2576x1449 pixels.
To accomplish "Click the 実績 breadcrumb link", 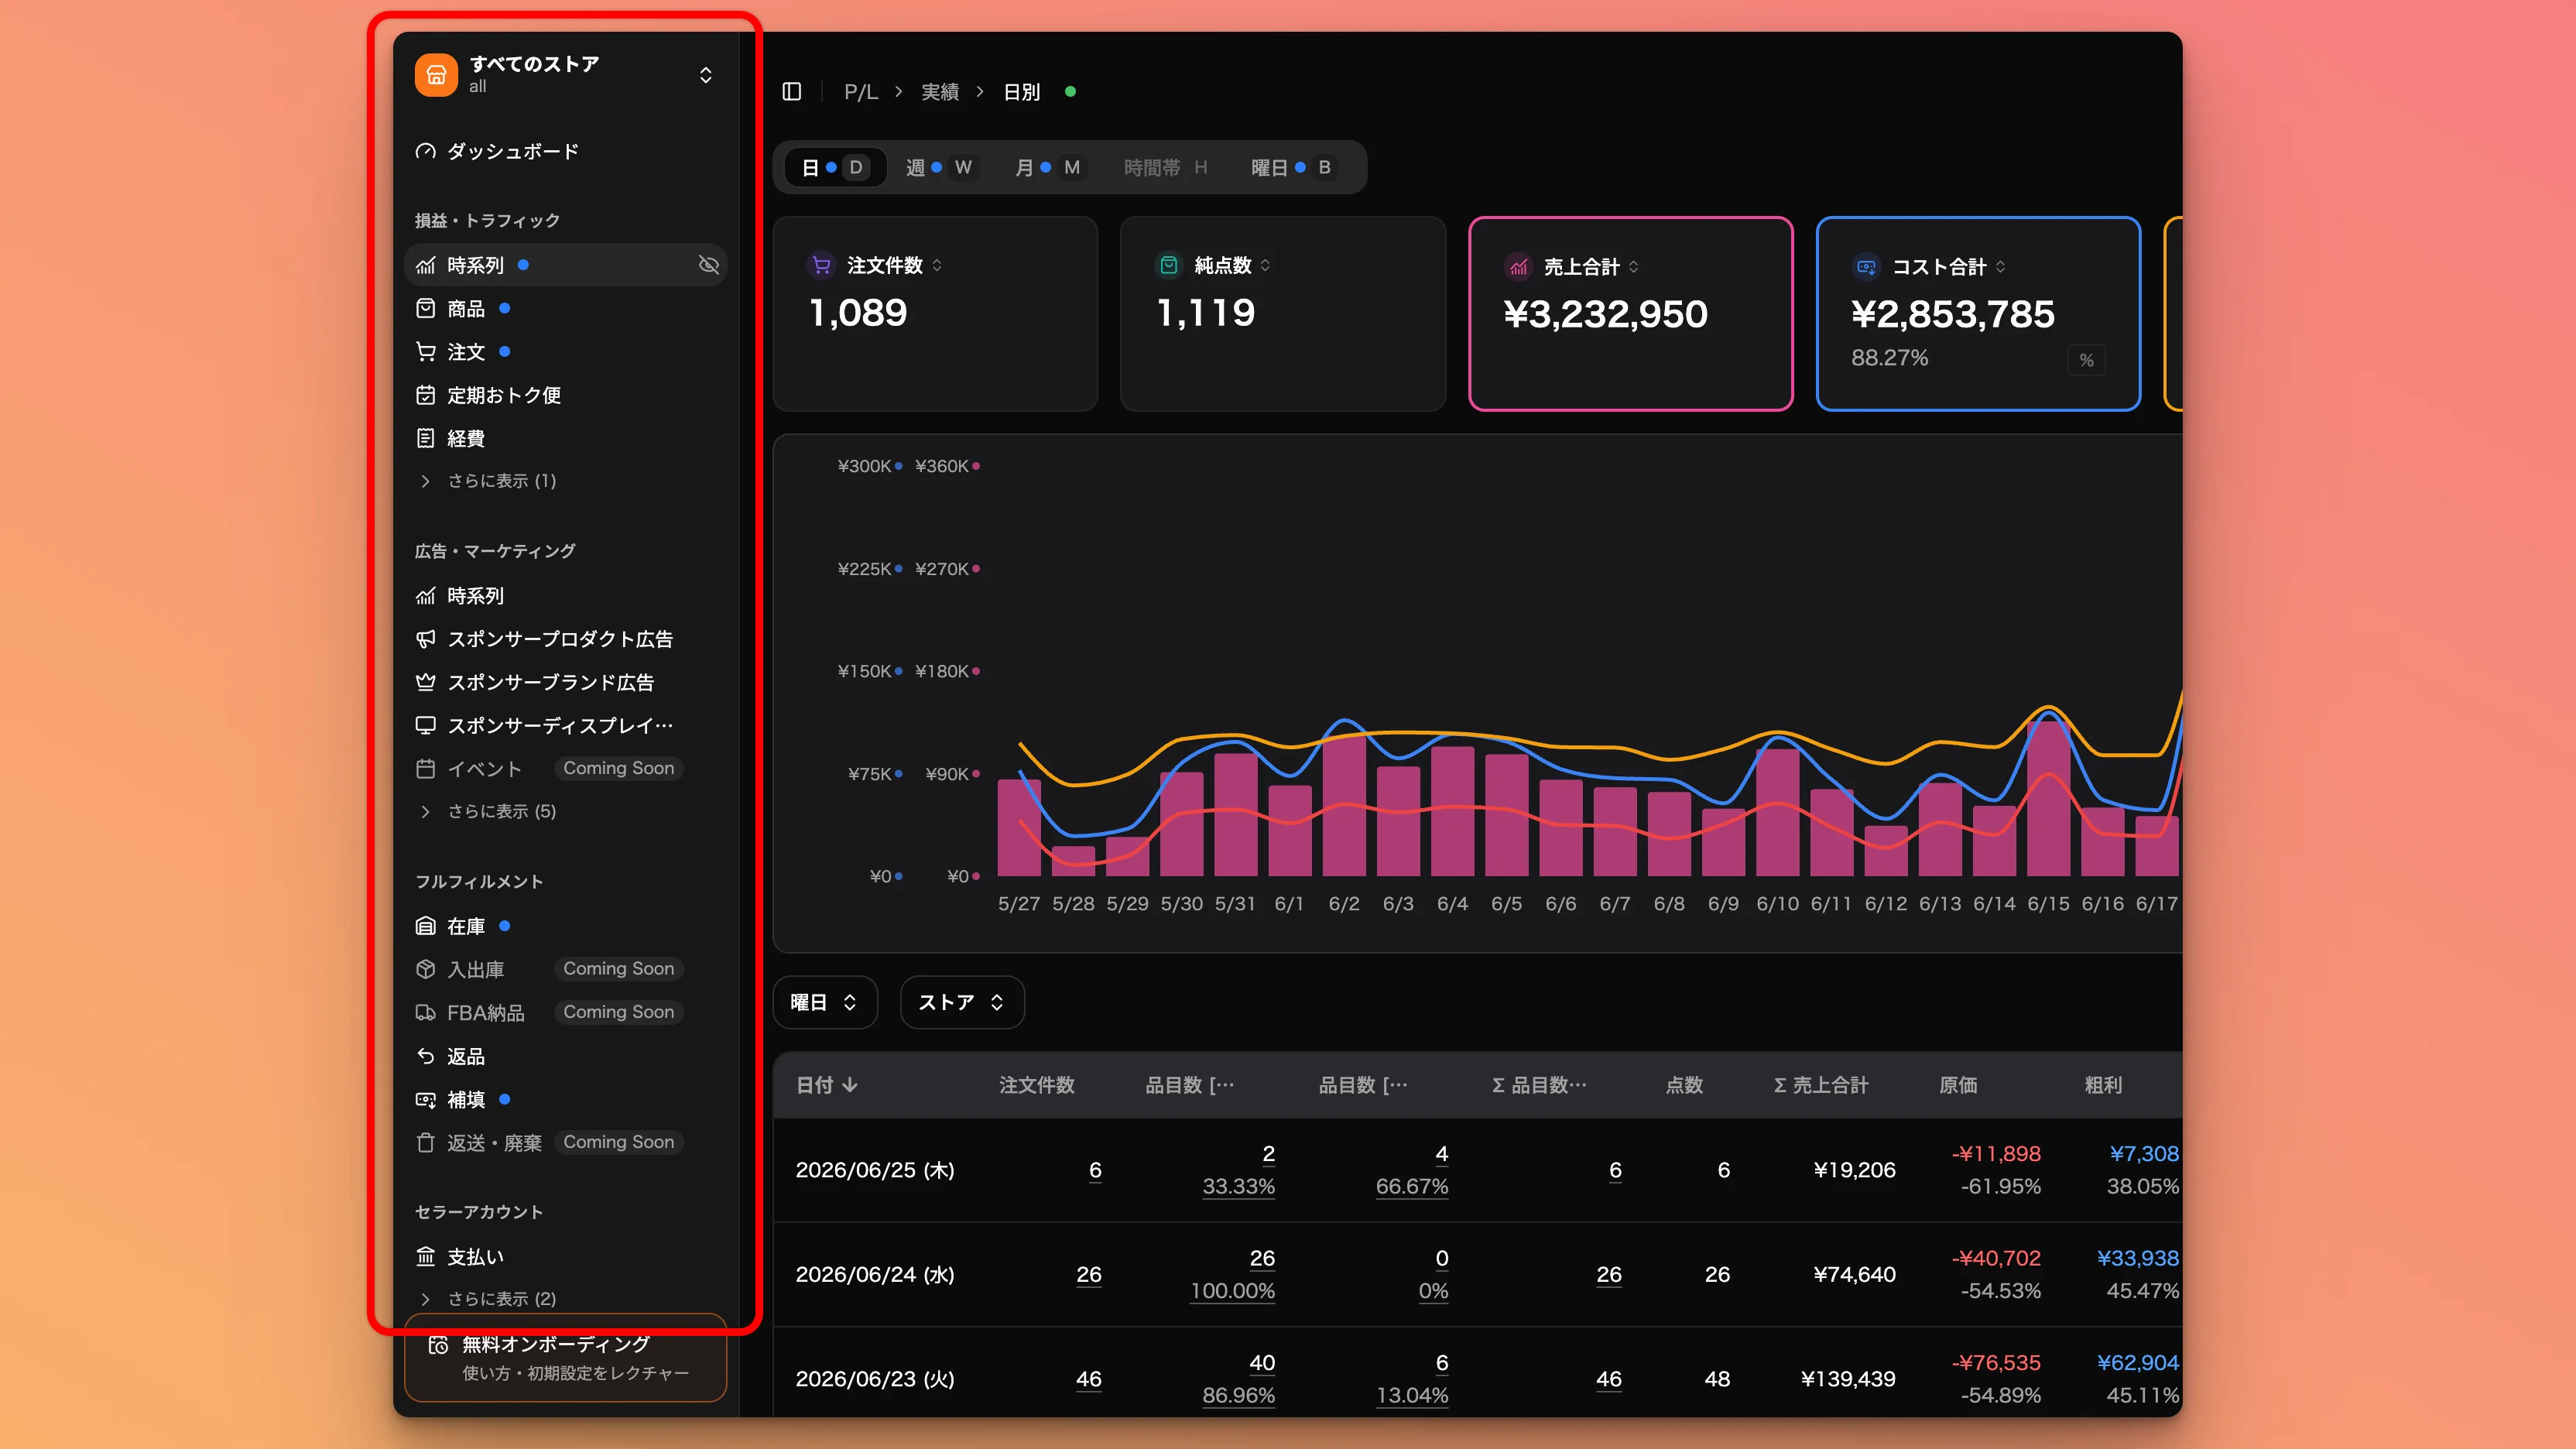I will (940, 92).
